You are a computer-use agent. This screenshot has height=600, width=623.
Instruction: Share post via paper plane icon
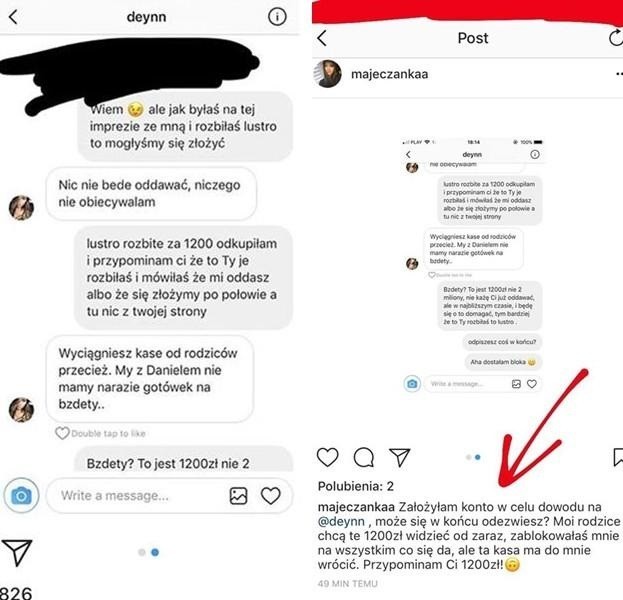tap(399, 457)
